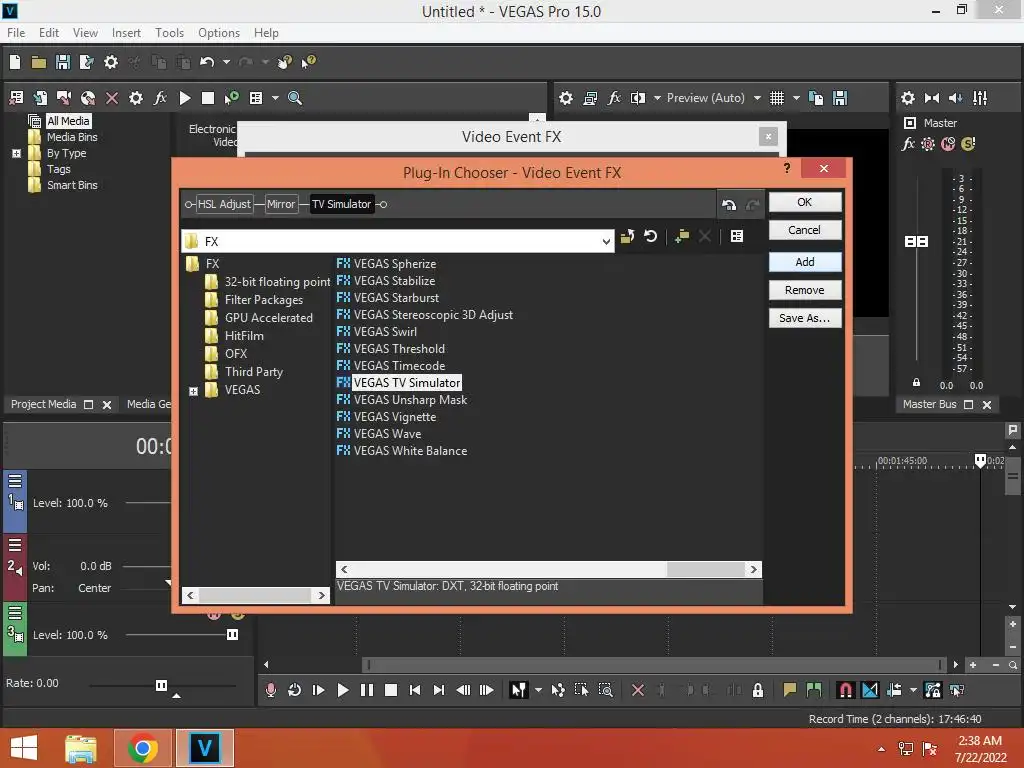Toggle the Master Bus lock icon

pyautogui.click(x=916, y=383)
